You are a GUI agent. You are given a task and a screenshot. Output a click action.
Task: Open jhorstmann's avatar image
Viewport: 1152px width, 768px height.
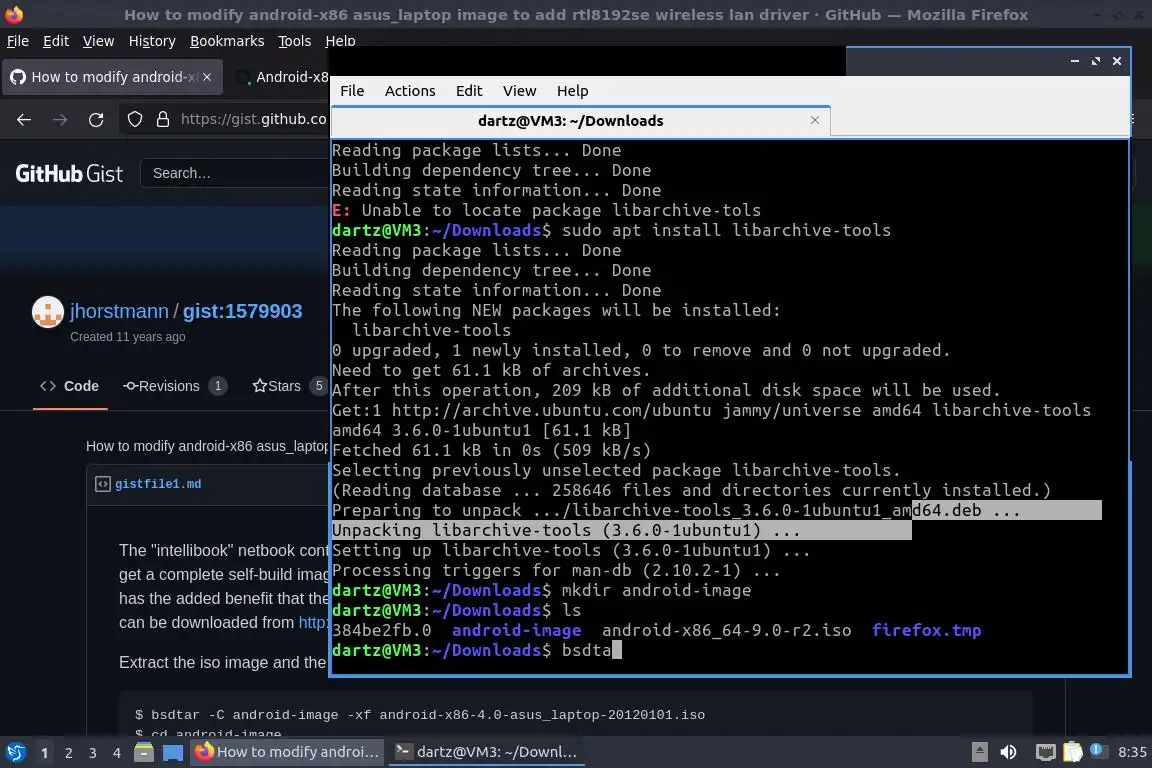(x=48, y=312)
